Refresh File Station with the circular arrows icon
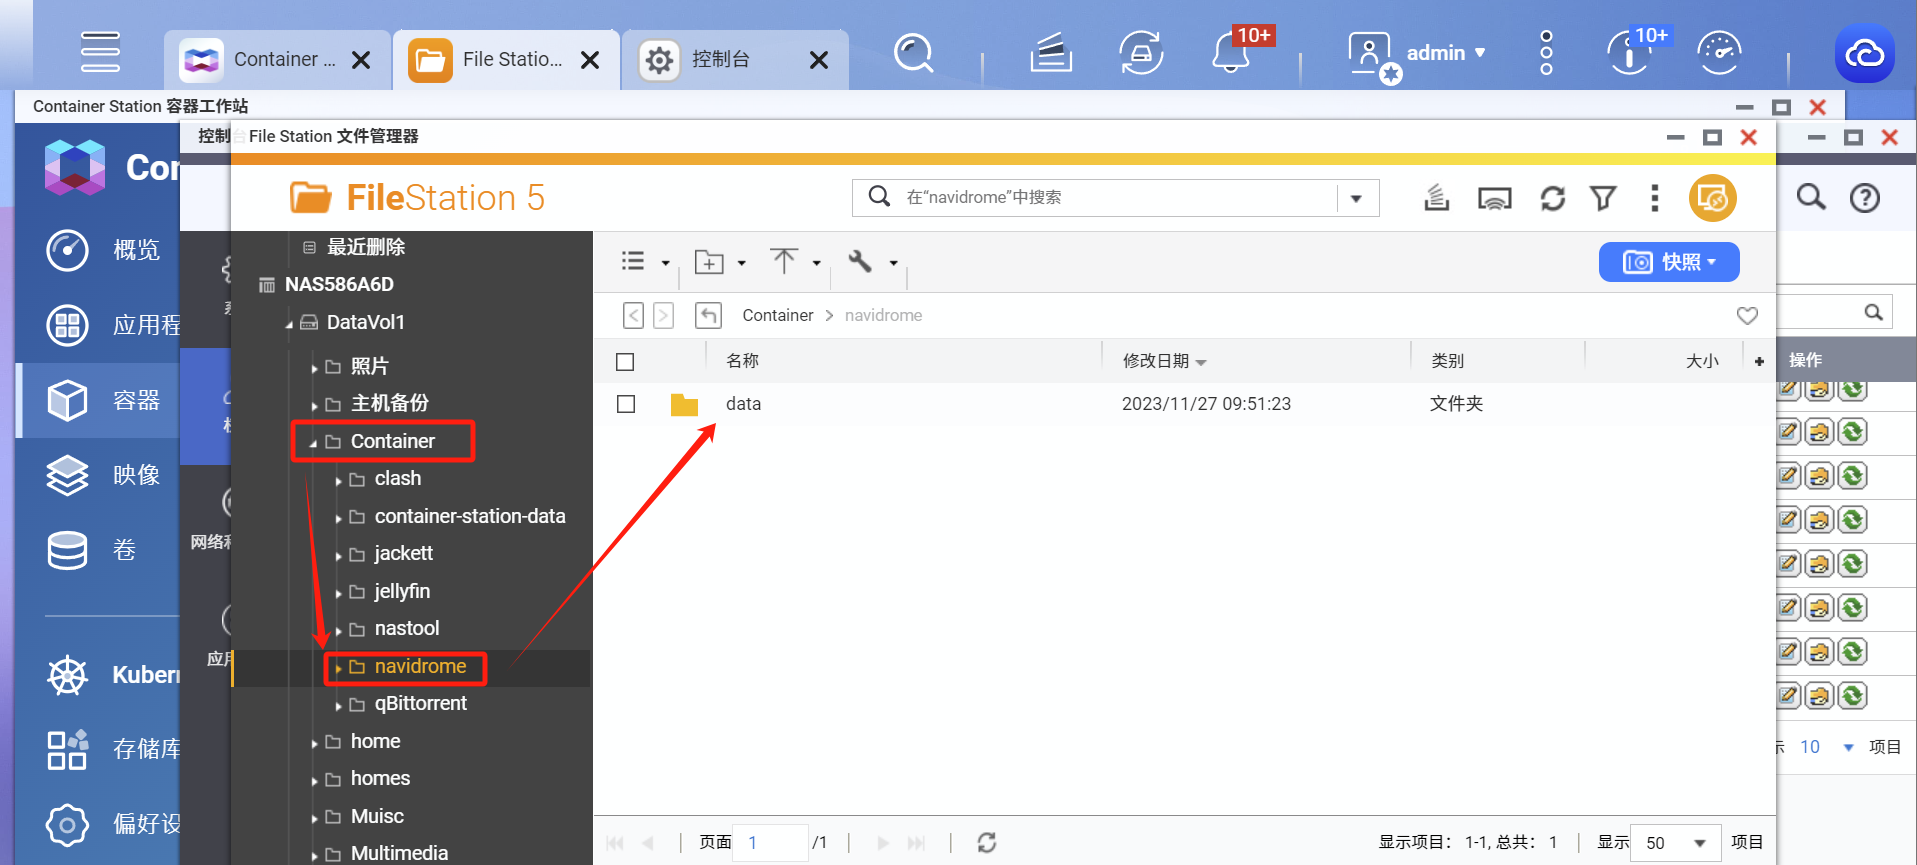 1553,198
